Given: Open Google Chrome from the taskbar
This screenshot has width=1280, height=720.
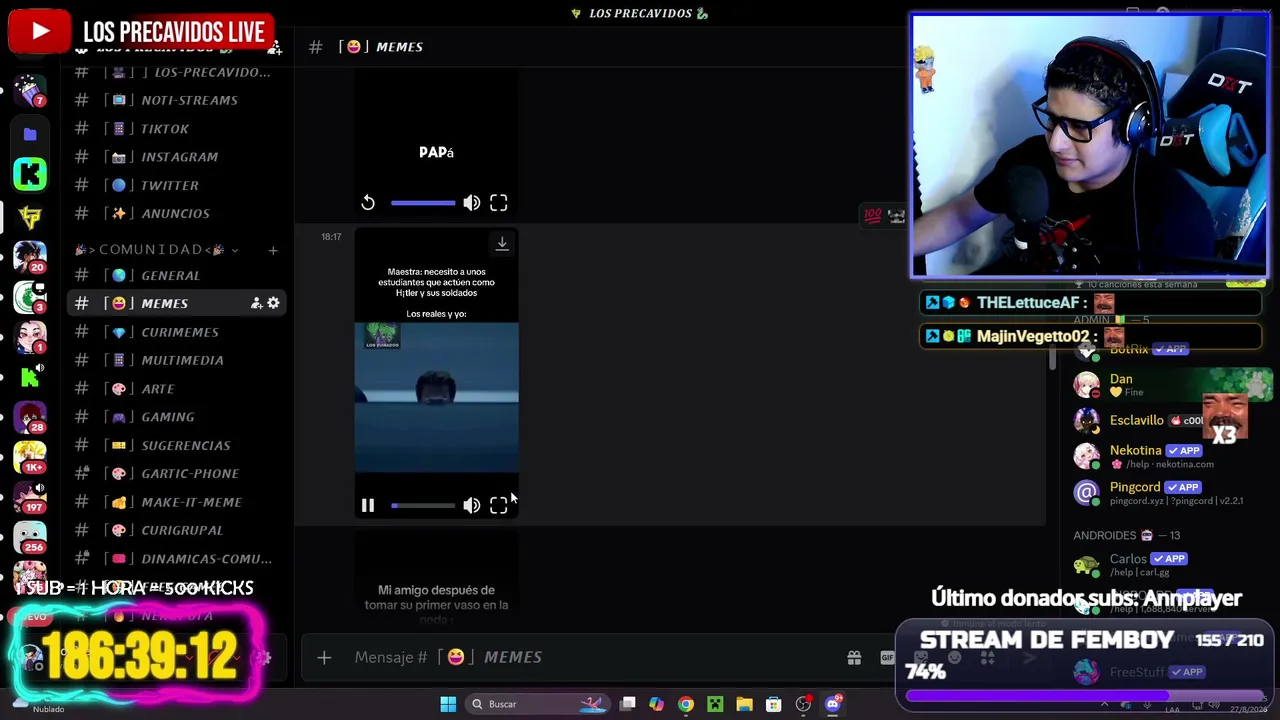Looking at the screenshot, I should 686,704.
